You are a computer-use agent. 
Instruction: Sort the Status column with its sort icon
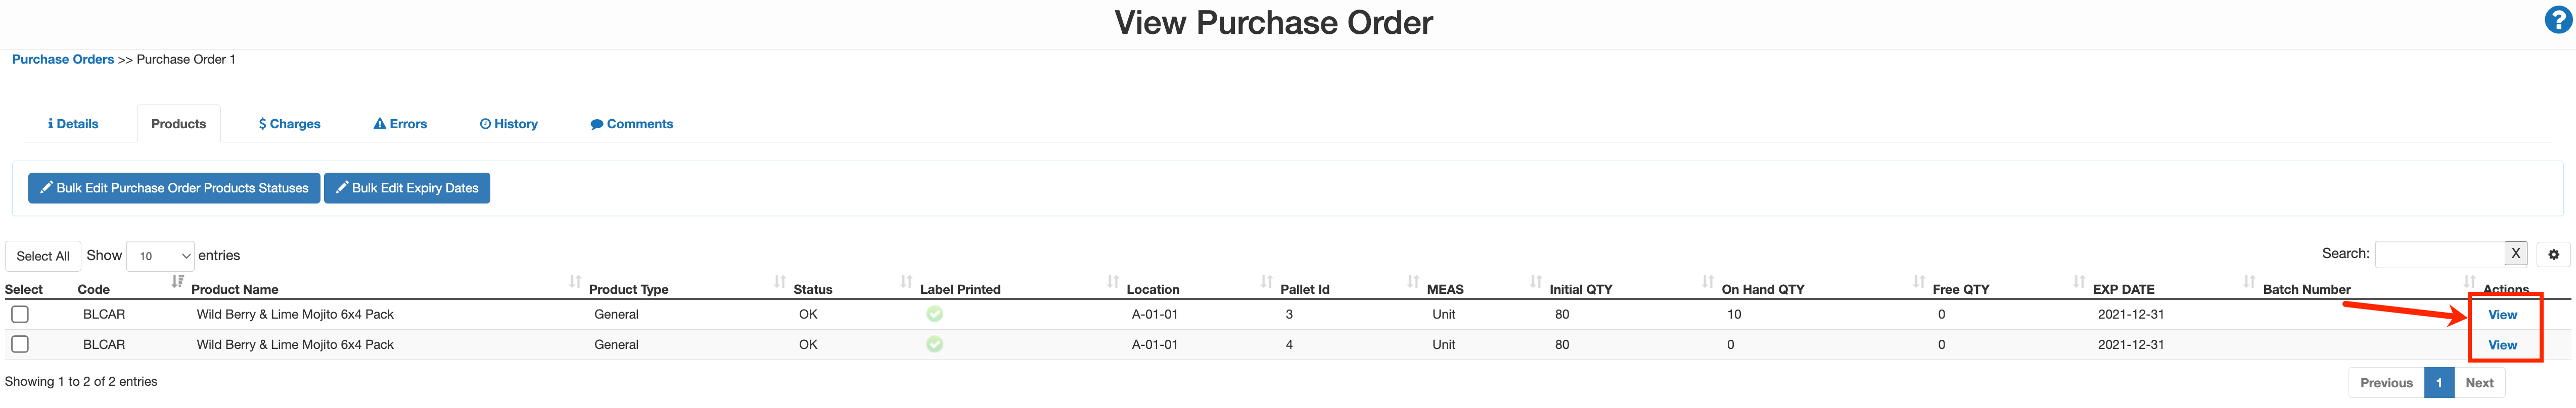[x=906, y=283]
